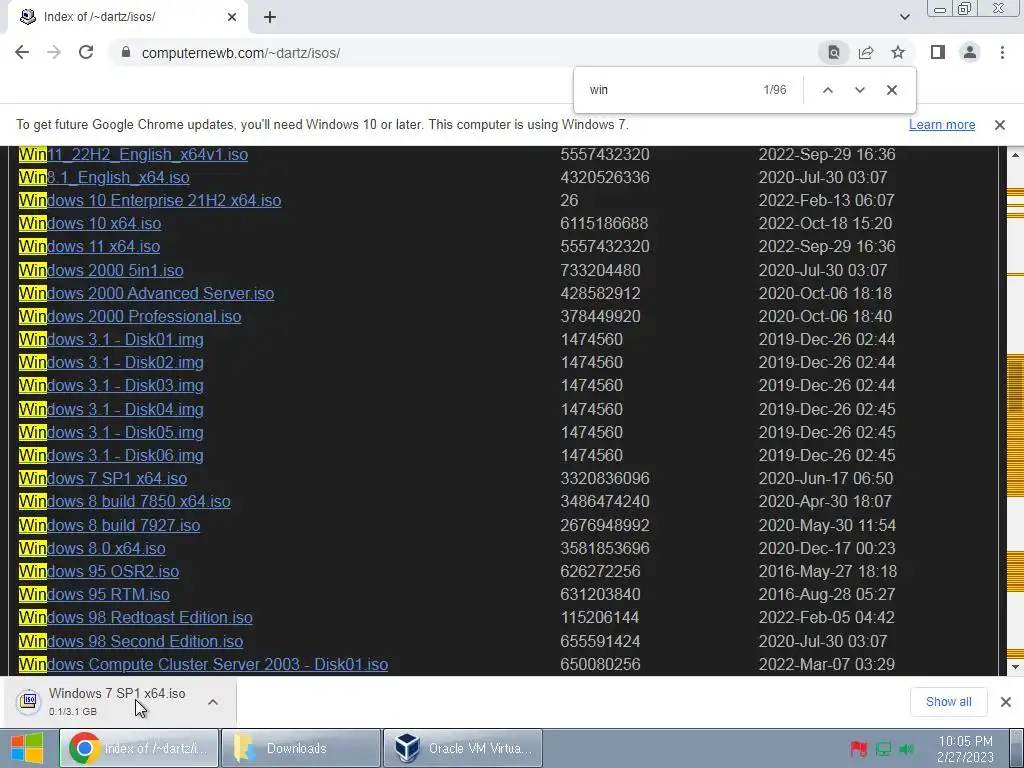Open Windows Compute Cluster Server 2003 - Disk01.iso
Screen dimensions: 1024x768
203,665
